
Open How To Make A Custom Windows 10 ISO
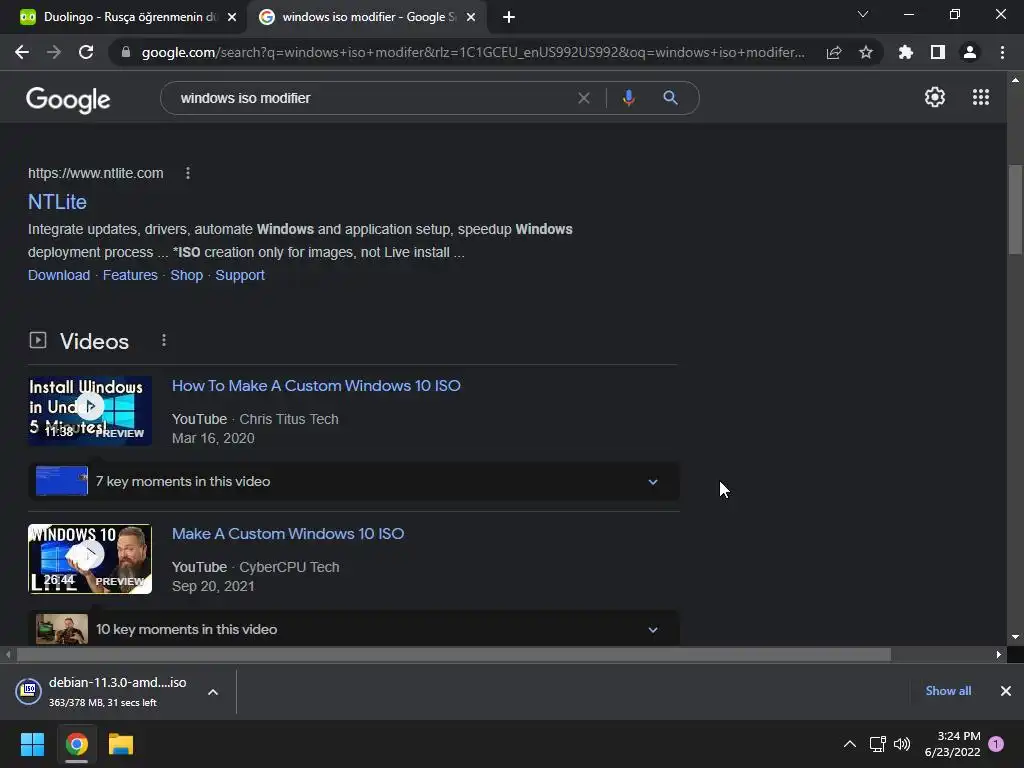tap(316, 385)
